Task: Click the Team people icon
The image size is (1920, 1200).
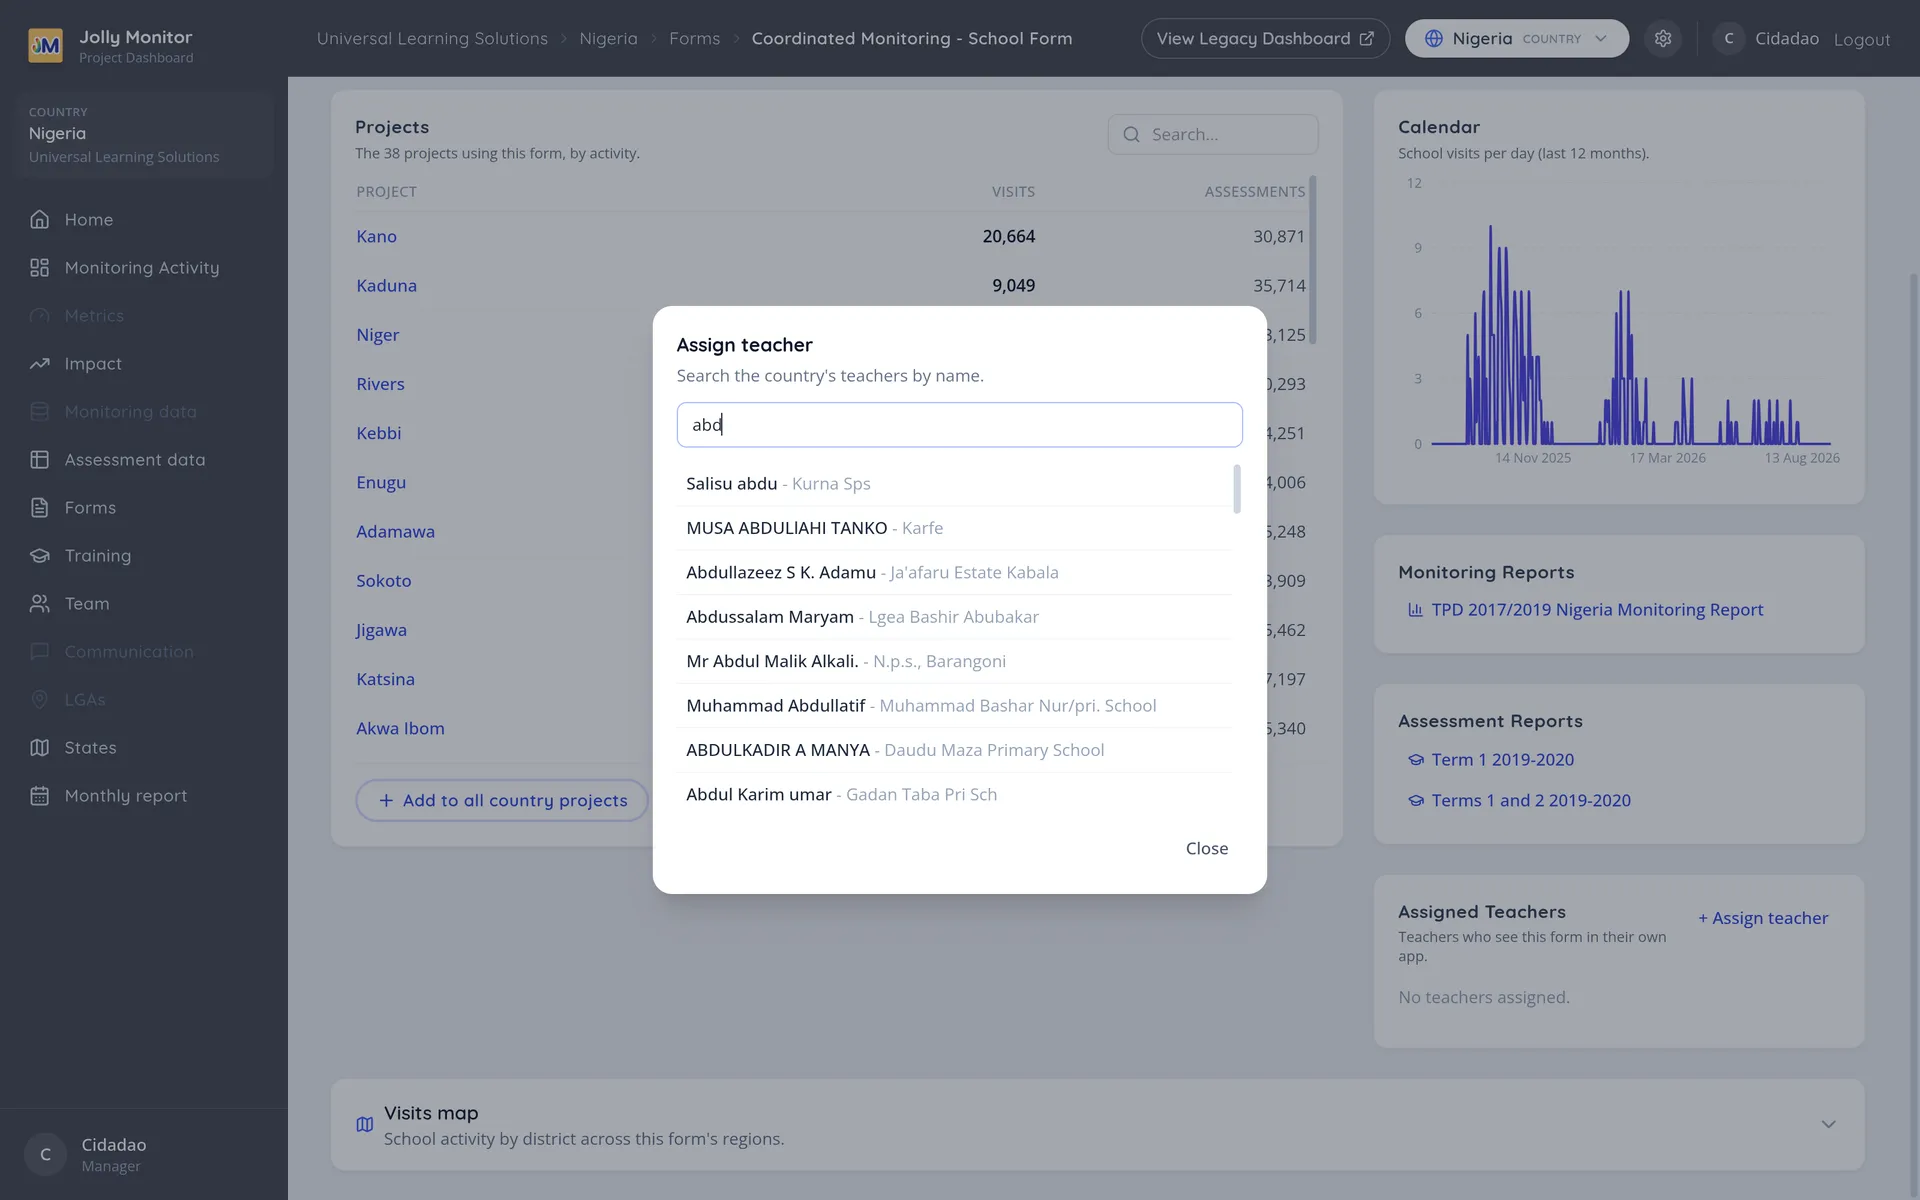Action: (40, 604)
